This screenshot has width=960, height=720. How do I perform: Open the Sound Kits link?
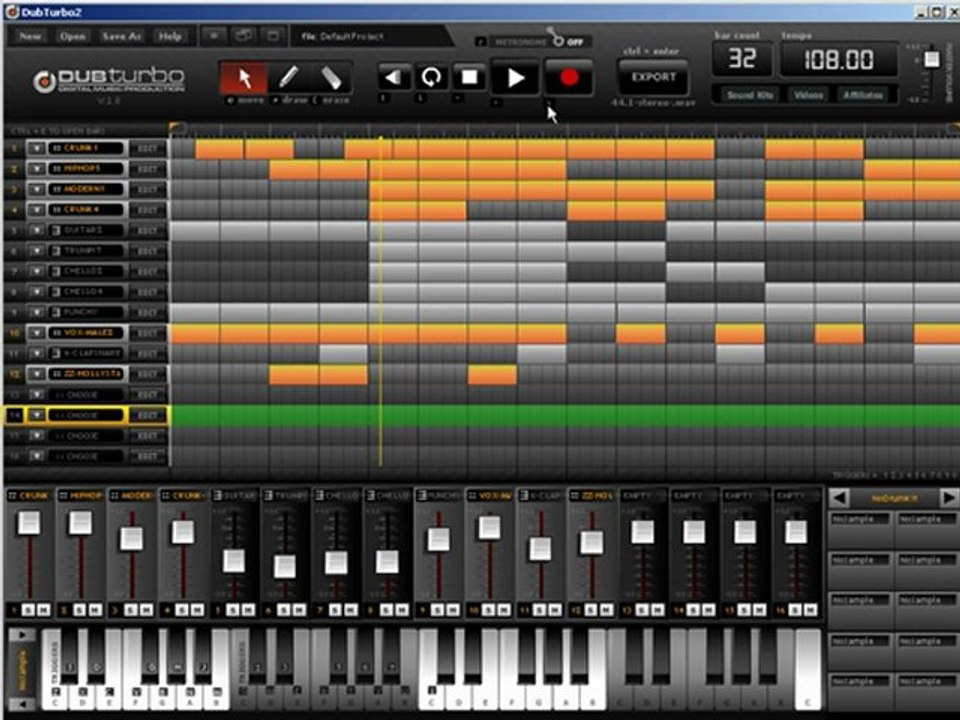[749, 95]
